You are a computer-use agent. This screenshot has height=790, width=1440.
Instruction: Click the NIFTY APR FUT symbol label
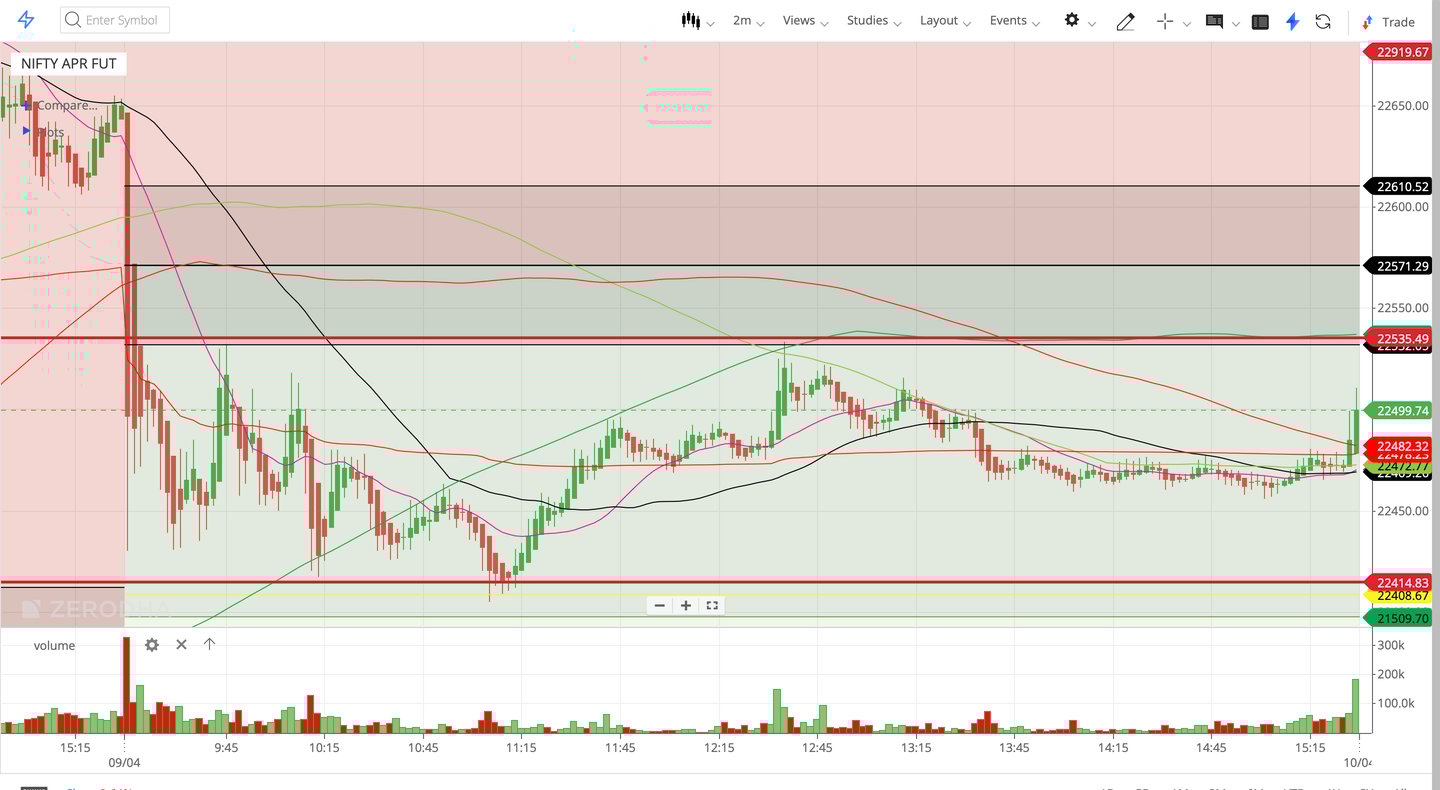tap(69, 63)
